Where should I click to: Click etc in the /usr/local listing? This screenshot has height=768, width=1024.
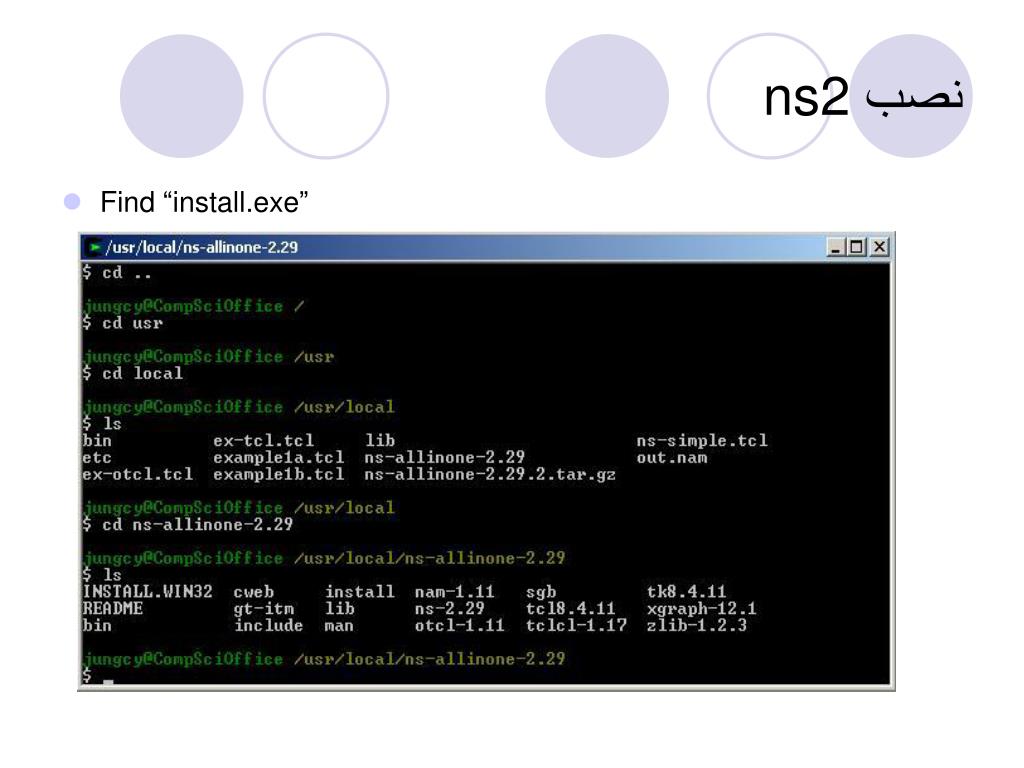pos(97,458)
